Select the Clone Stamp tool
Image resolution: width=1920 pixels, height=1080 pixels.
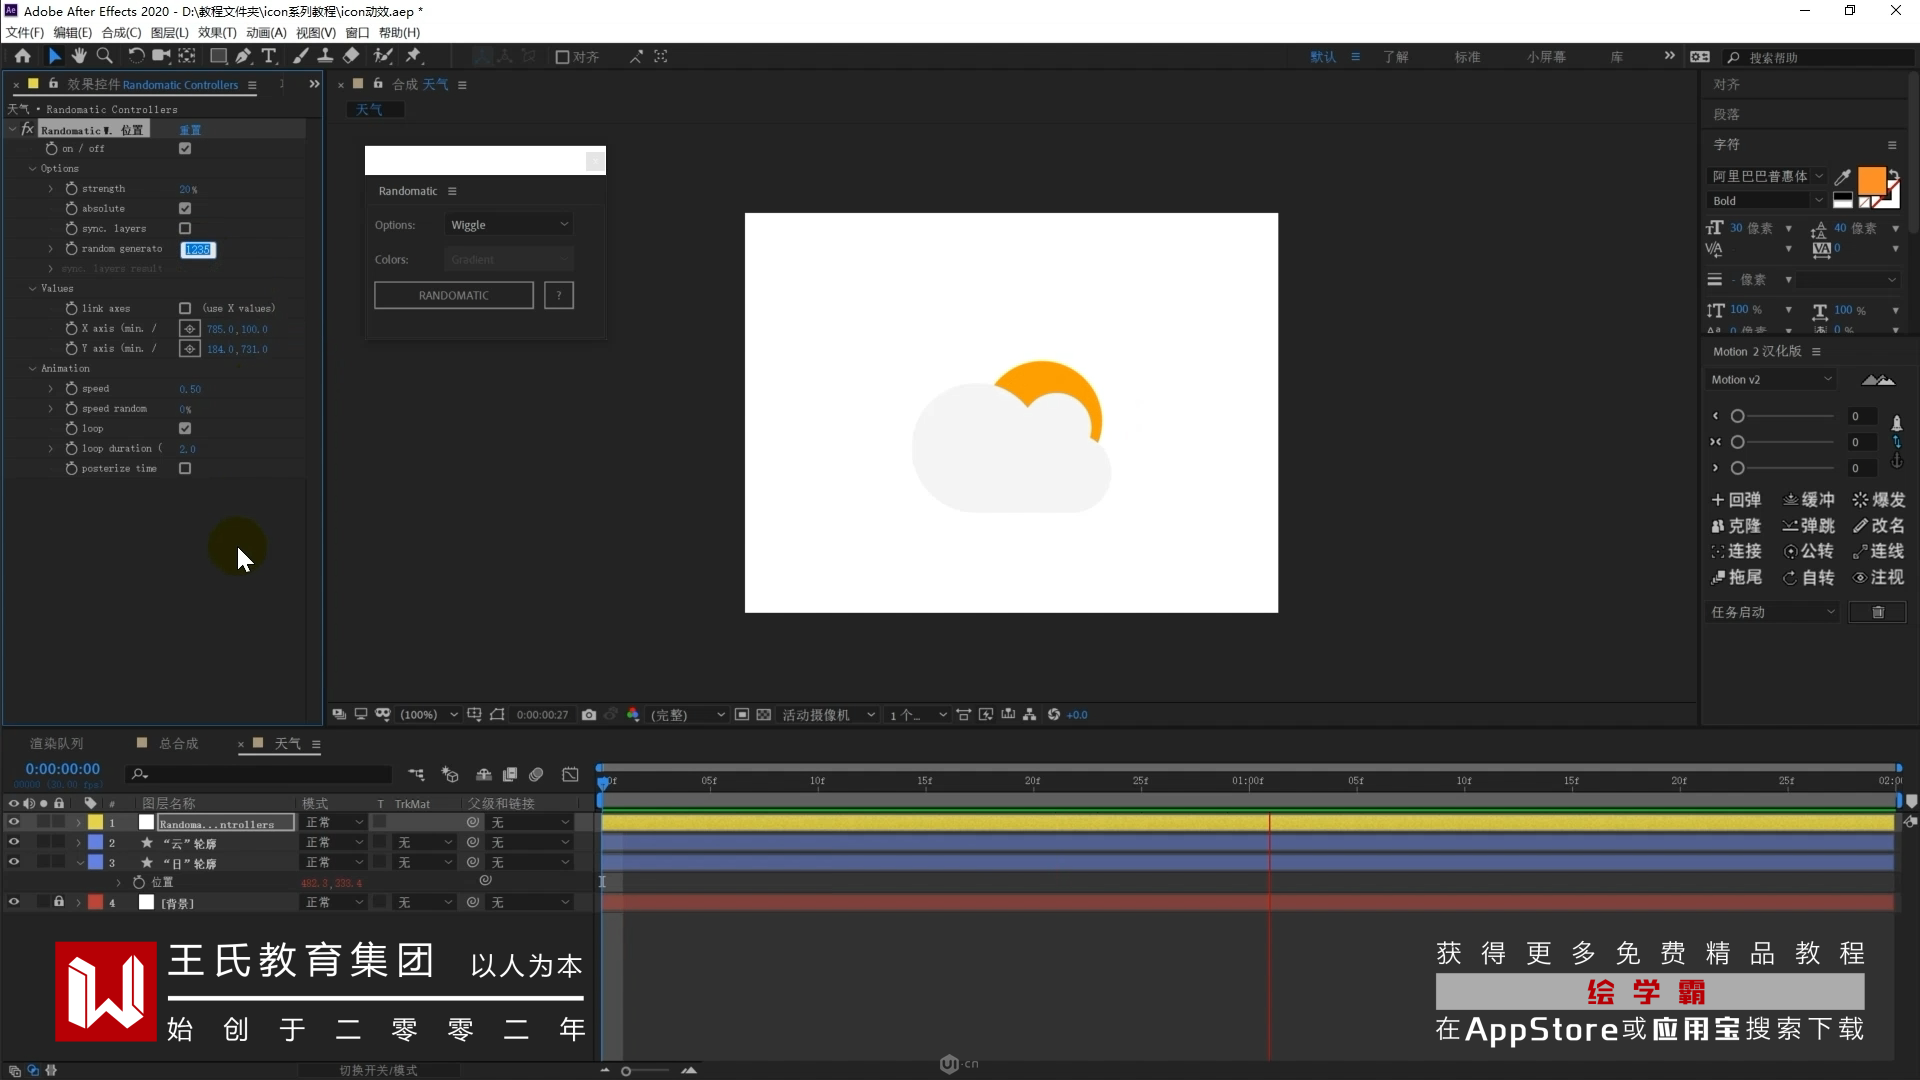click(x=325, y=56)
